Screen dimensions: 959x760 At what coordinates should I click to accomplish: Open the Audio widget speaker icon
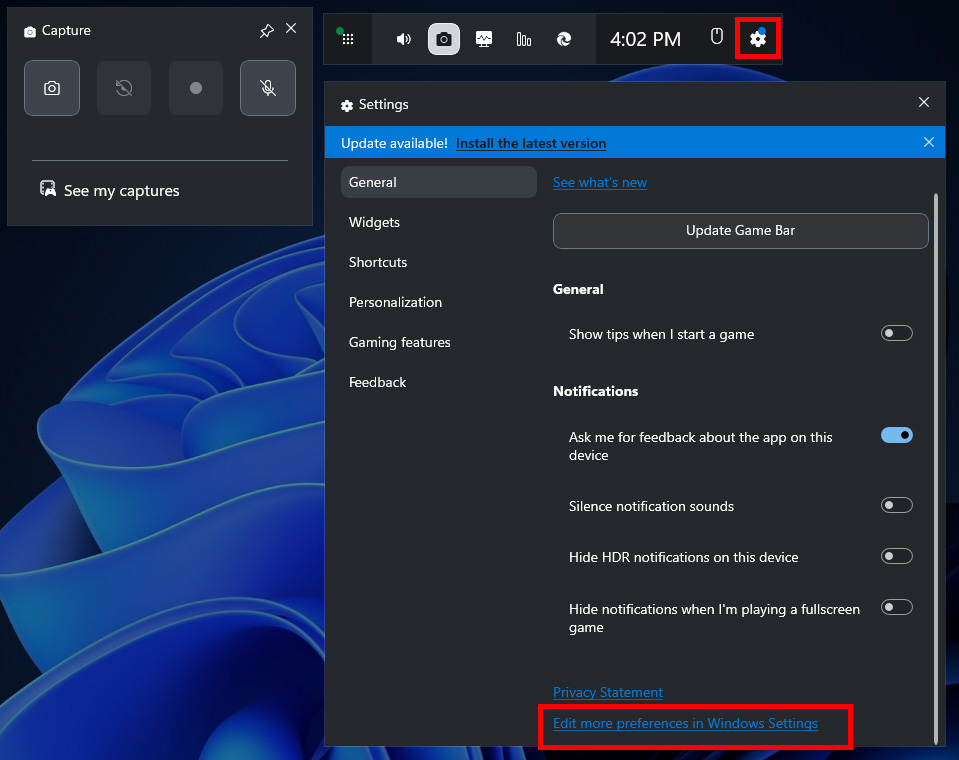click(x=404, y=39)
